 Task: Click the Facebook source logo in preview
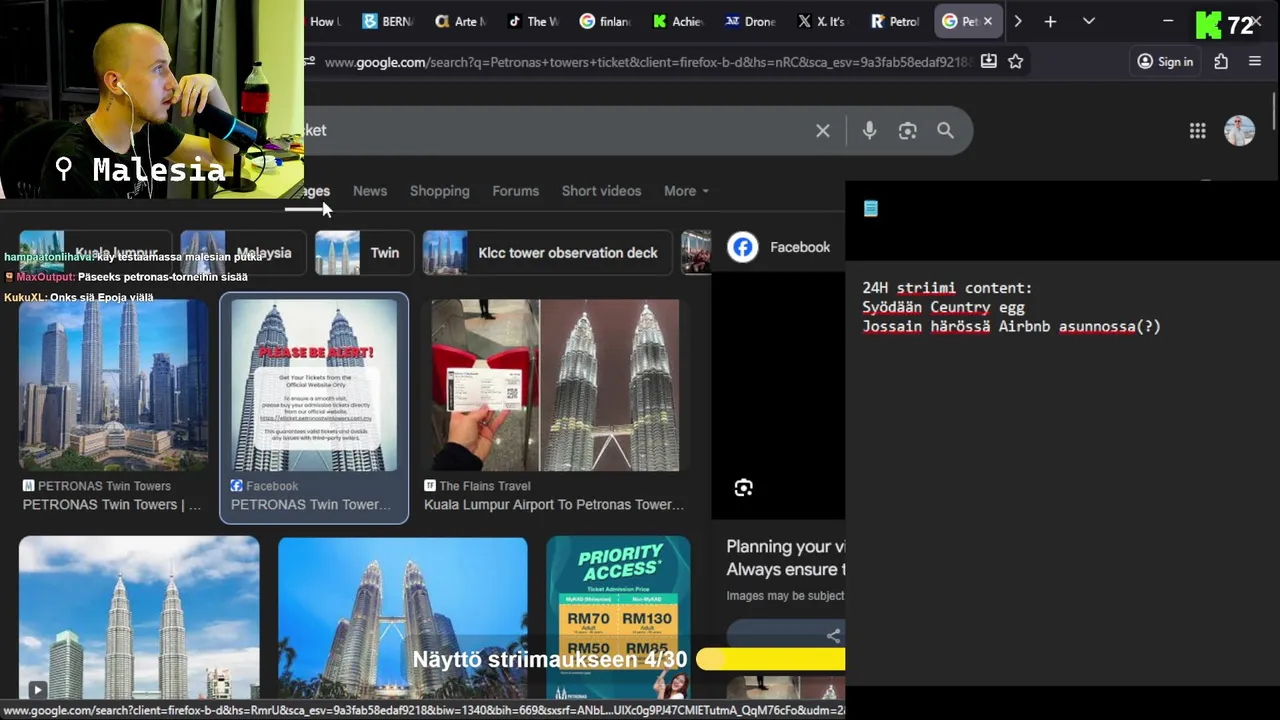742,247
